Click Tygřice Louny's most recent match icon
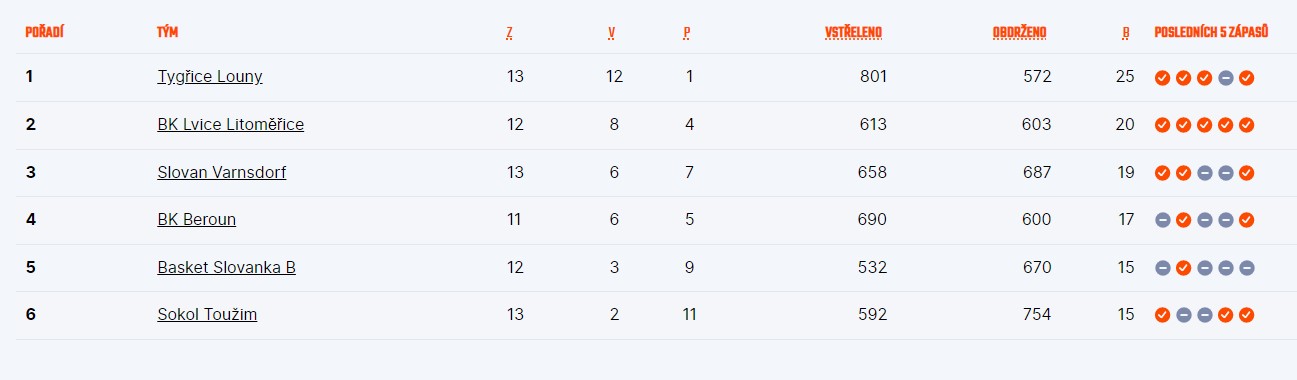Screen dimensions: 1297x380 tap(1246, 77)
